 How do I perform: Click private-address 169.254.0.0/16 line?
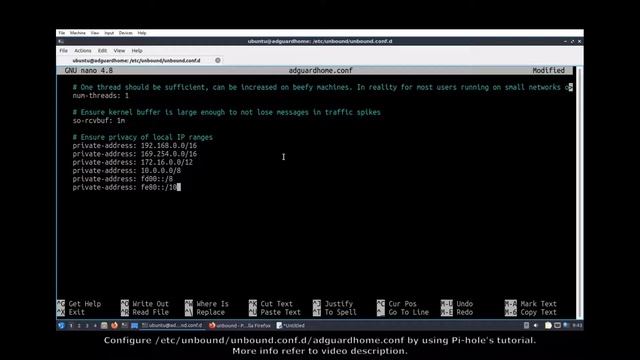[x=135, y=154]
